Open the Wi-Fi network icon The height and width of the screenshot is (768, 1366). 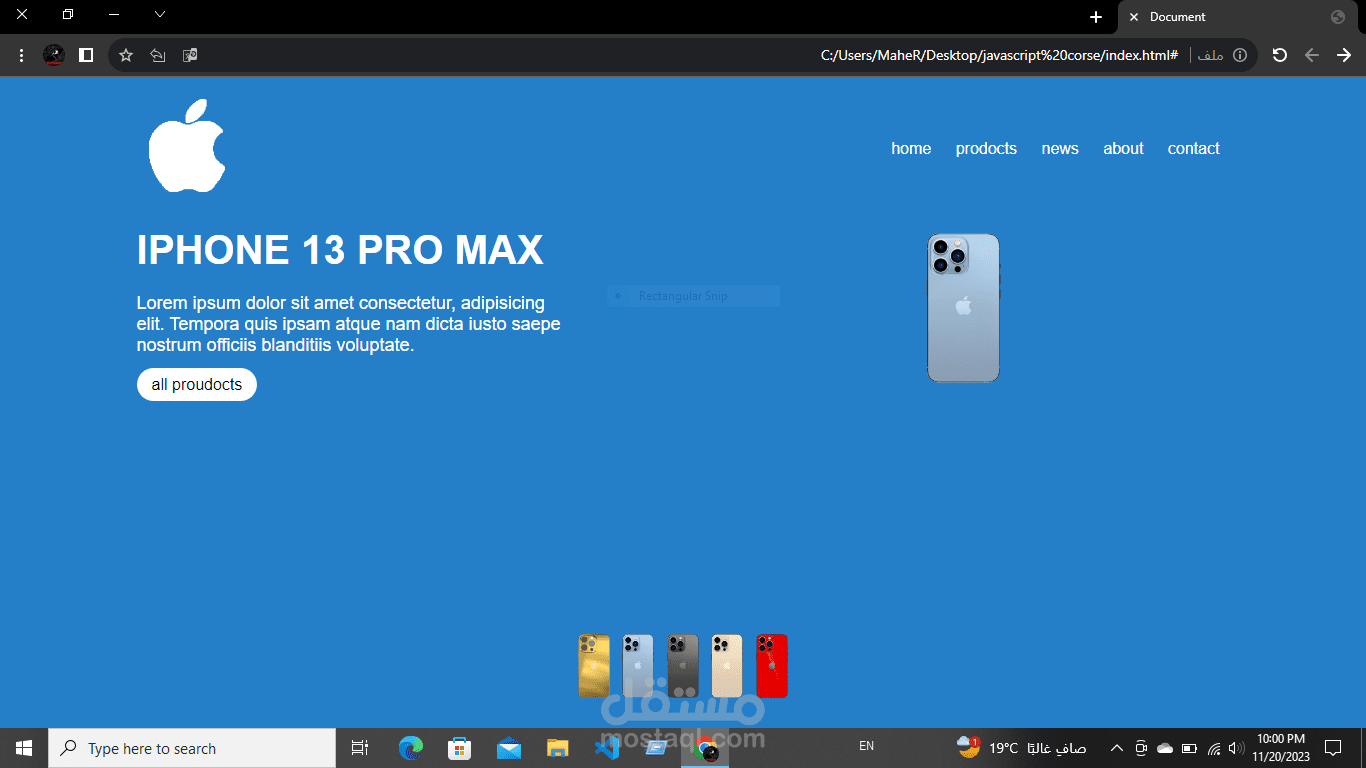click(x=1214, y=748)
